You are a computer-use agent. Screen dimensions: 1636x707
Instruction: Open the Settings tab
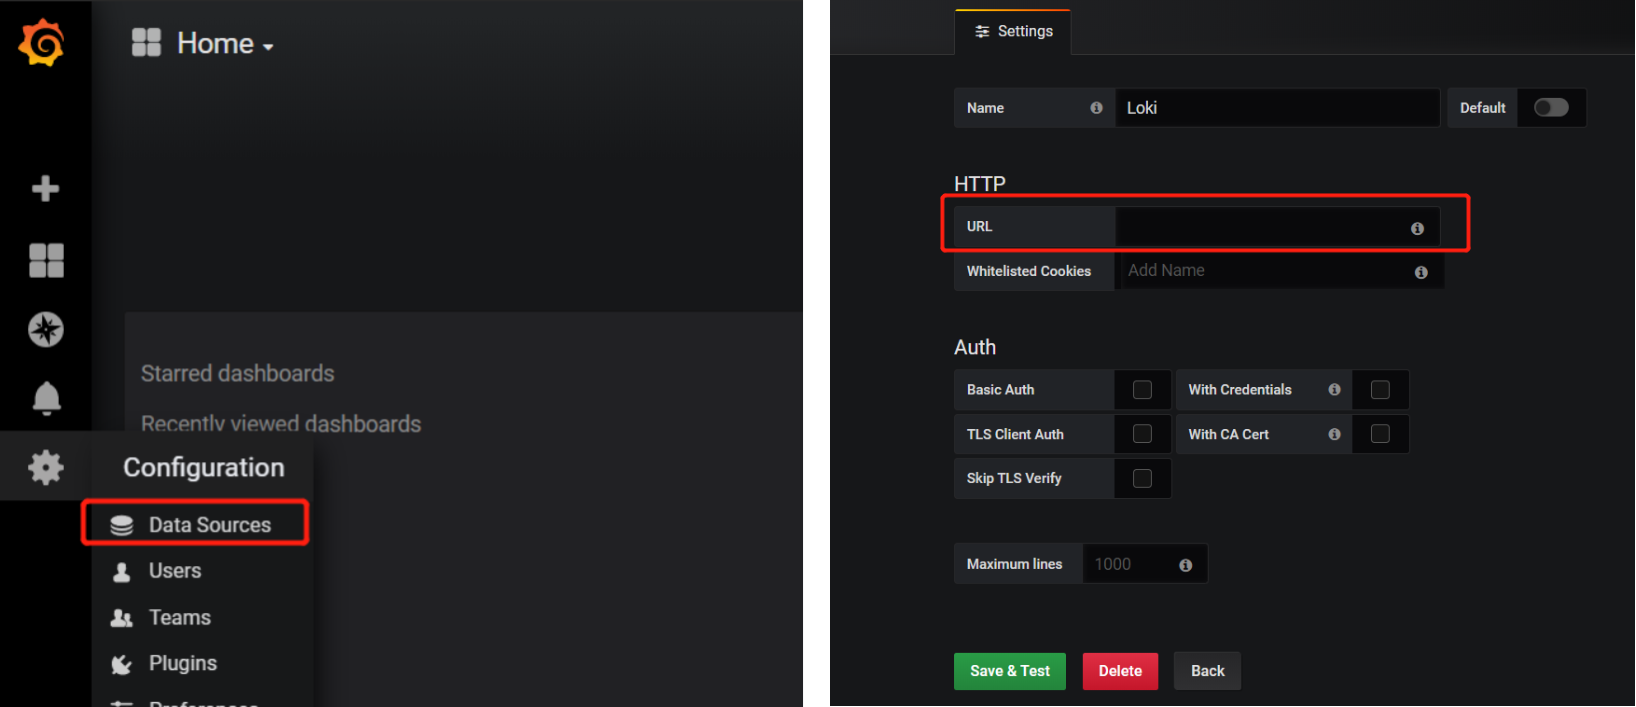(x=1013, y=31)
